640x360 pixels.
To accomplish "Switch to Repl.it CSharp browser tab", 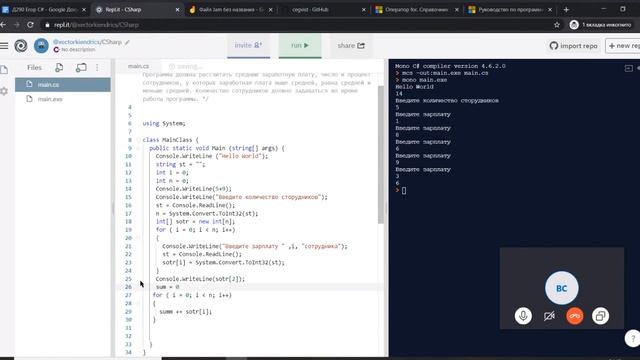I will 137,9.
